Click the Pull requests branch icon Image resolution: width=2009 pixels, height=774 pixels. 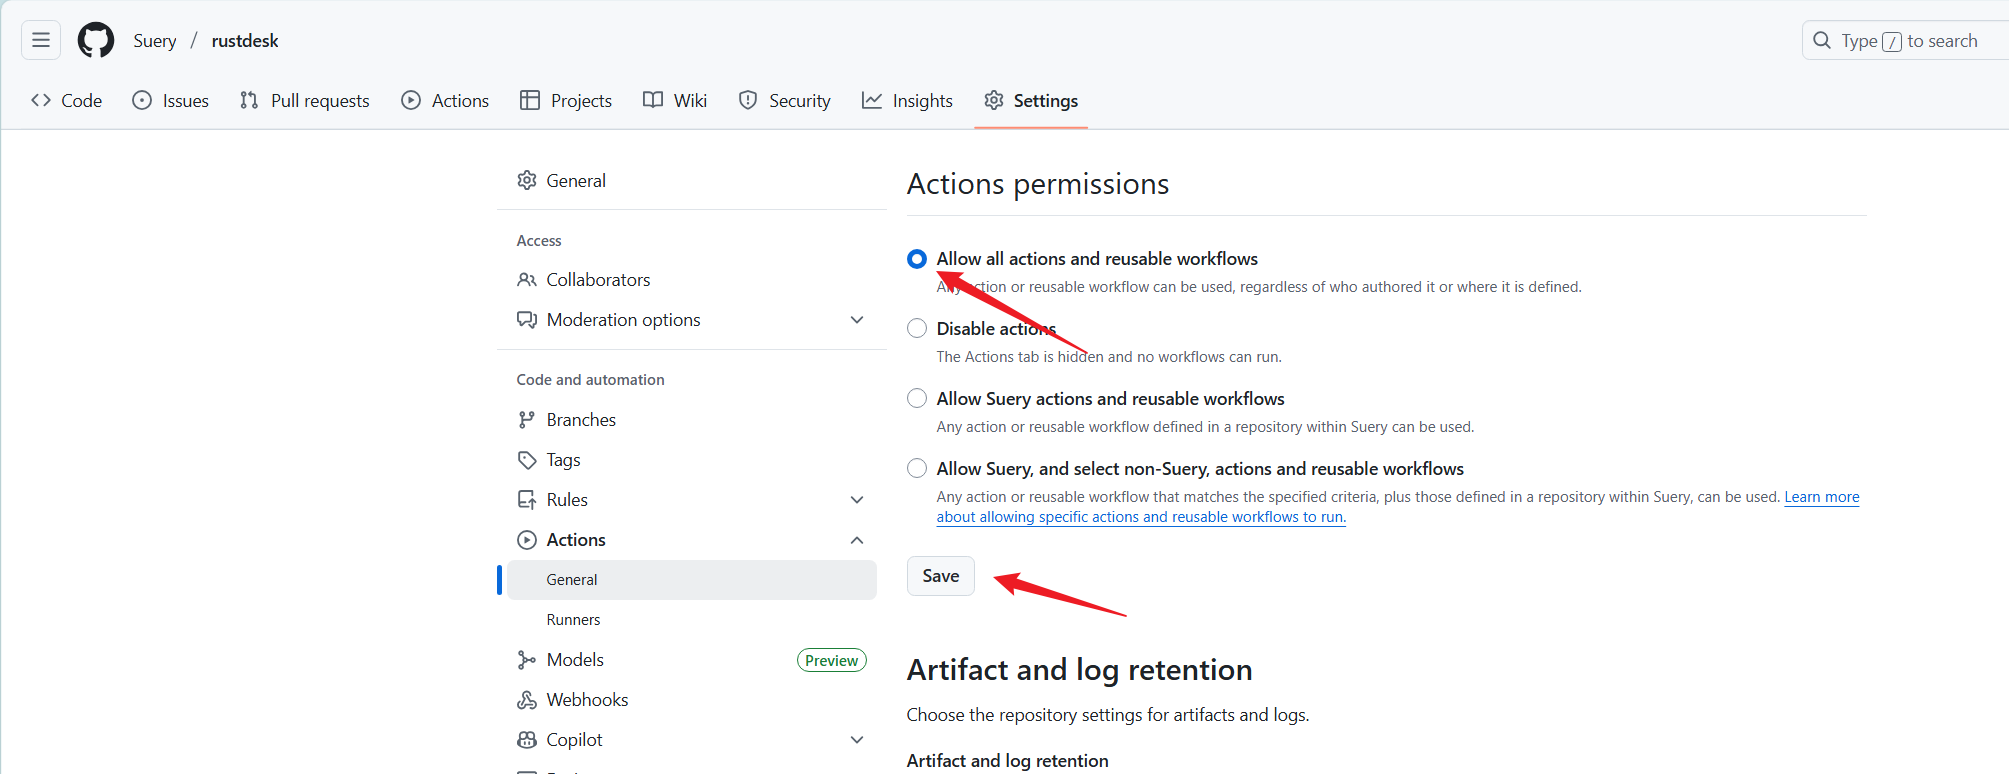249,100
